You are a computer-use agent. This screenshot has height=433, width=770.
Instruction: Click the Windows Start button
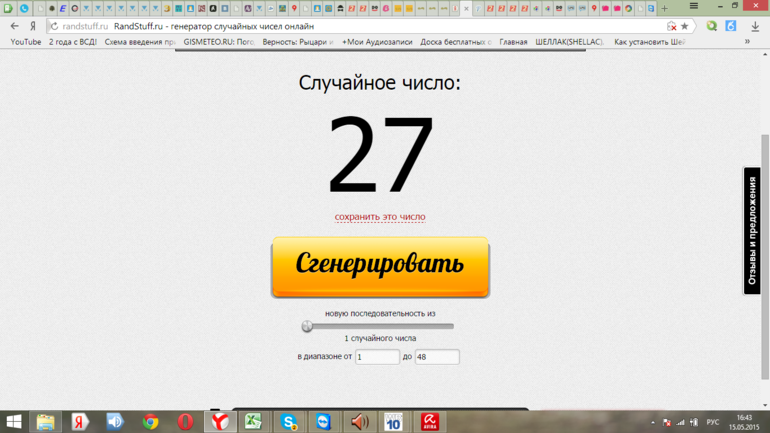coord(14,422)
